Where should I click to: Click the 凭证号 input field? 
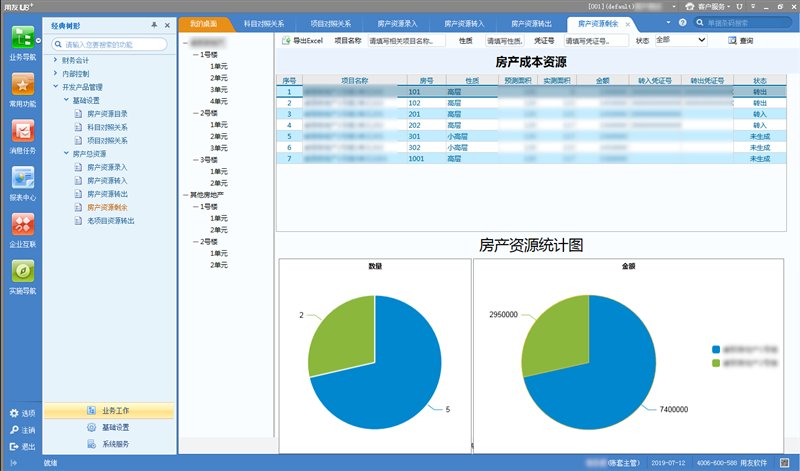pos(596,40)
